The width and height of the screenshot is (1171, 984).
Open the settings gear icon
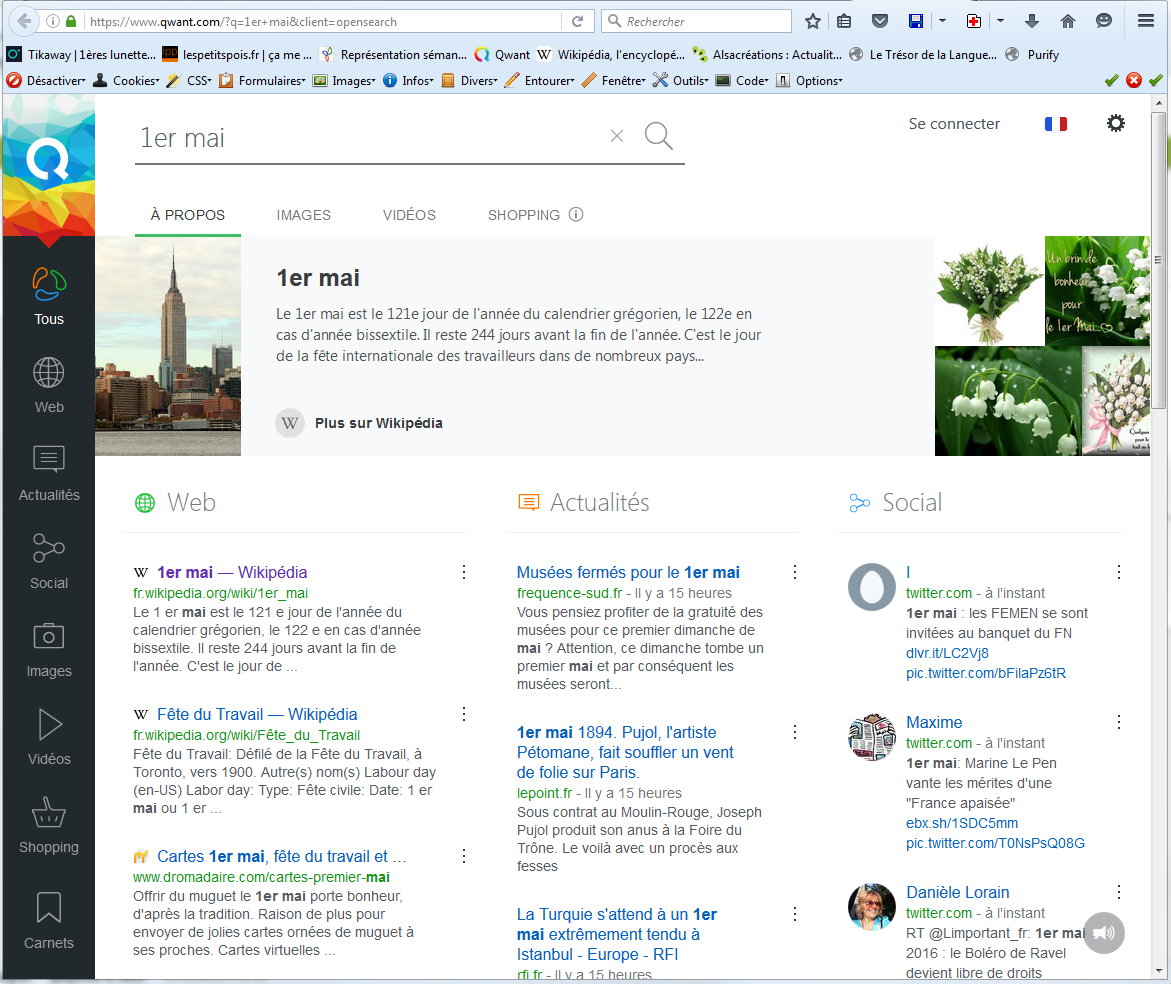pyautogui.click(x=1115, y=123)
